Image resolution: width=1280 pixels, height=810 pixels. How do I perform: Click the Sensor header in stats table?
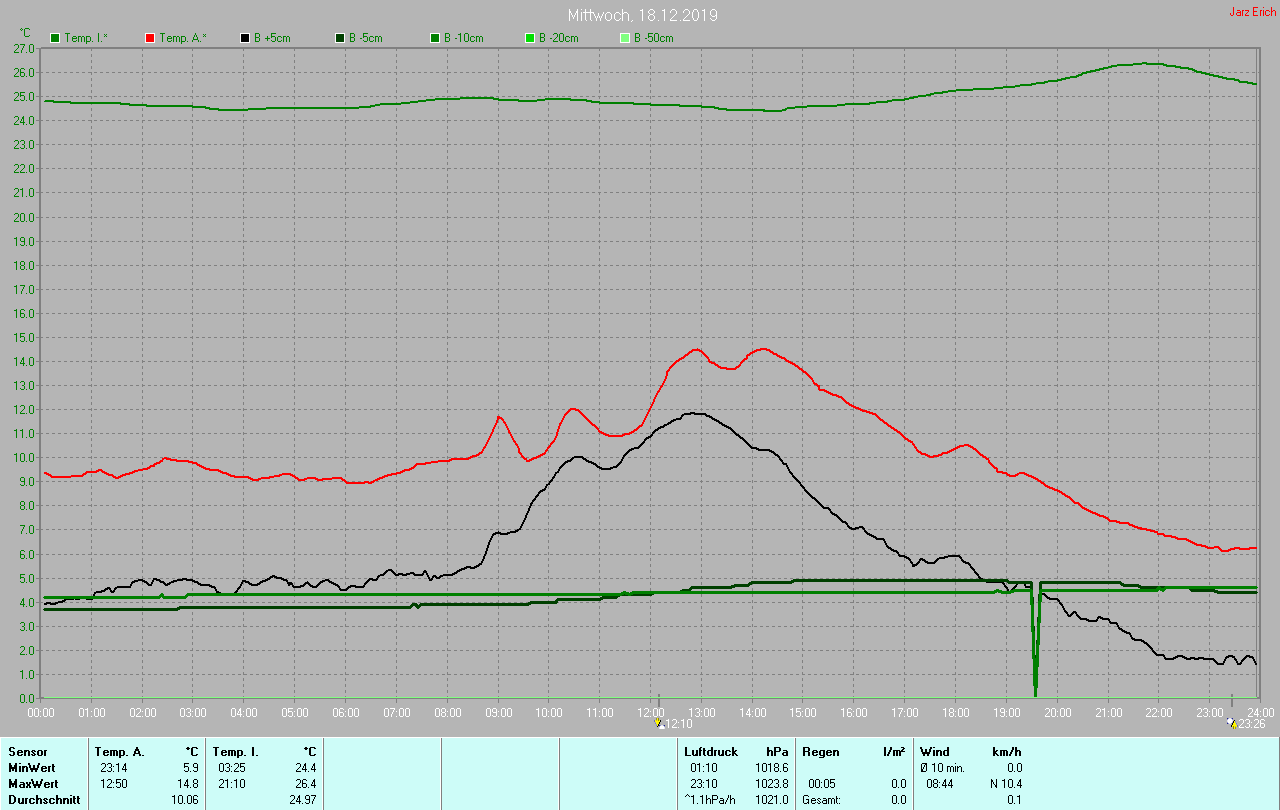[27, 752]
